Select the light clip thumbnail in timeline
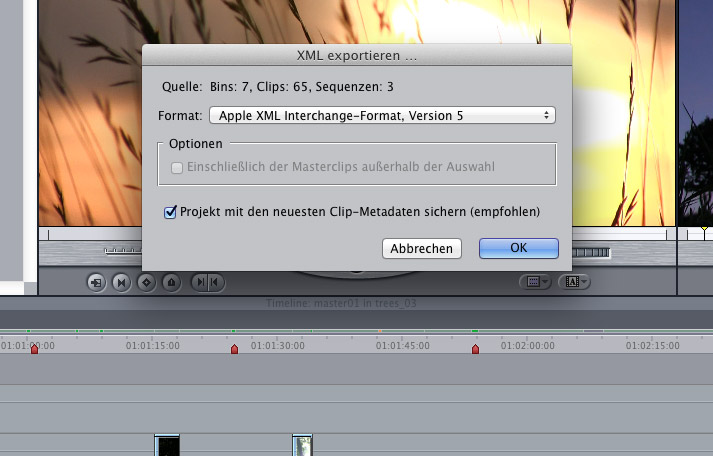Viewport: 713px width, 456px height. [x=303, y=445]
